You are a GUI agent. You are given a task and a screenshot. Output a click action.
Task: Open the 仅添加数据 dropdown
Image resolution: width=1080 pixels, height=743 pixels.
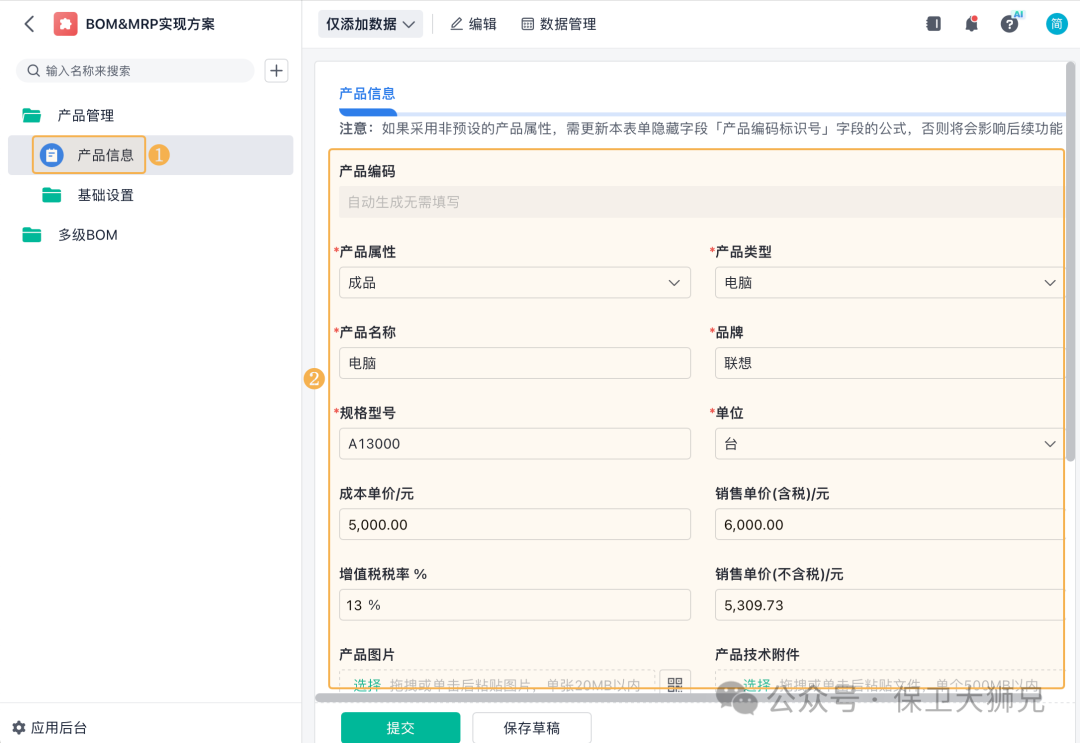[x=370, y=24]
